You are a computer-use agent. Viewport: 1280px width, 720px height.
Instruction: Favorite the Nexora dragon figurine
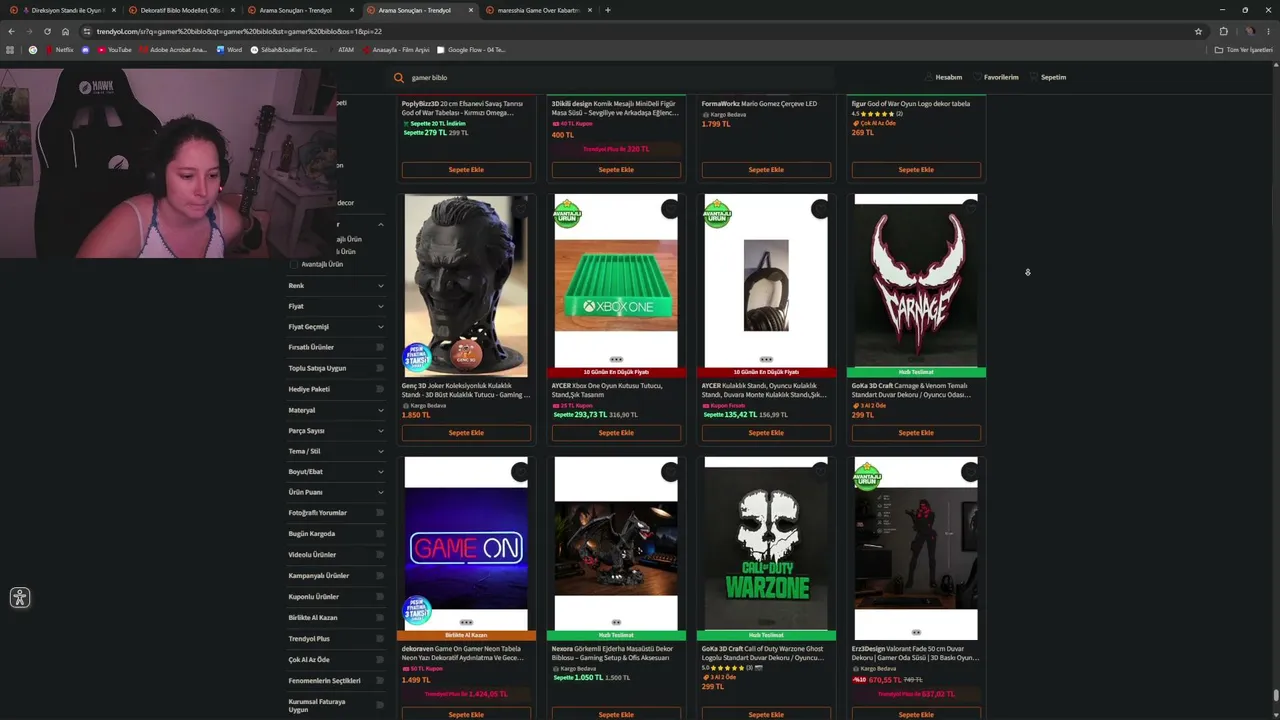click(670, 472)
